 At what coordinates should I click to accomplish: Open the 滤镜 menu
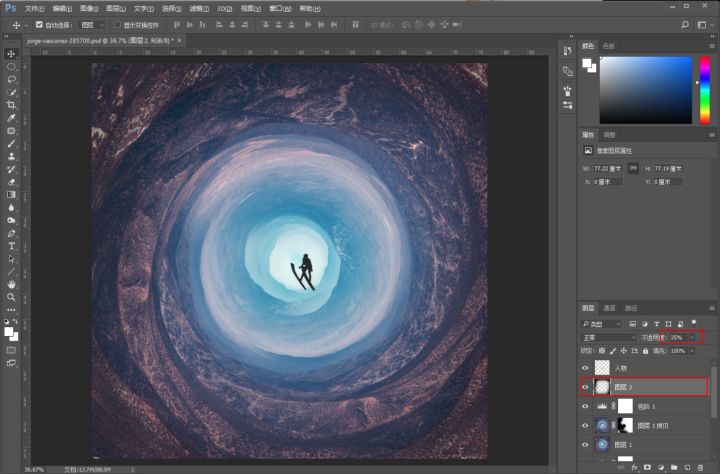pos(199,8)
